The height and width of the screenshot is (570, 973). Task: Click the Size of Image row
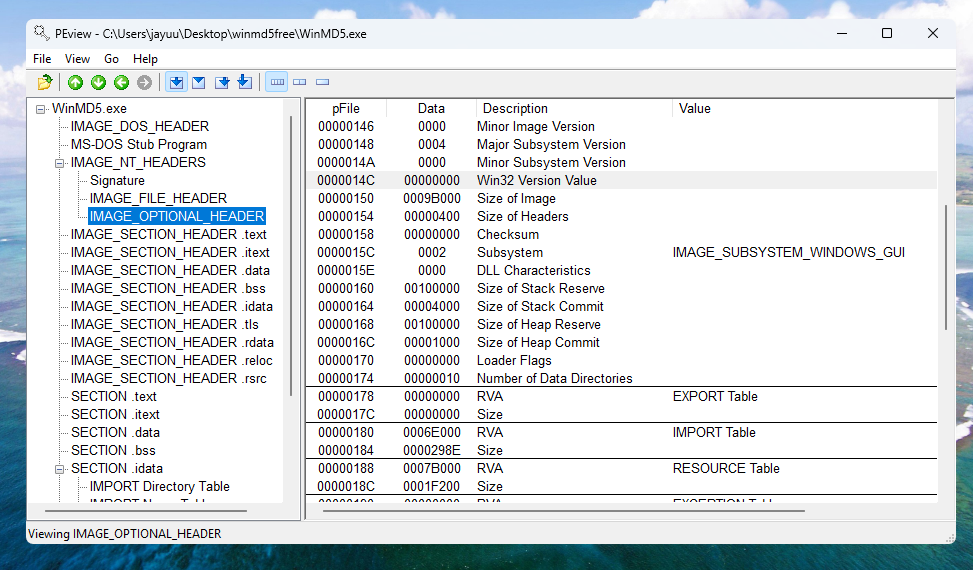coord(621,198)
